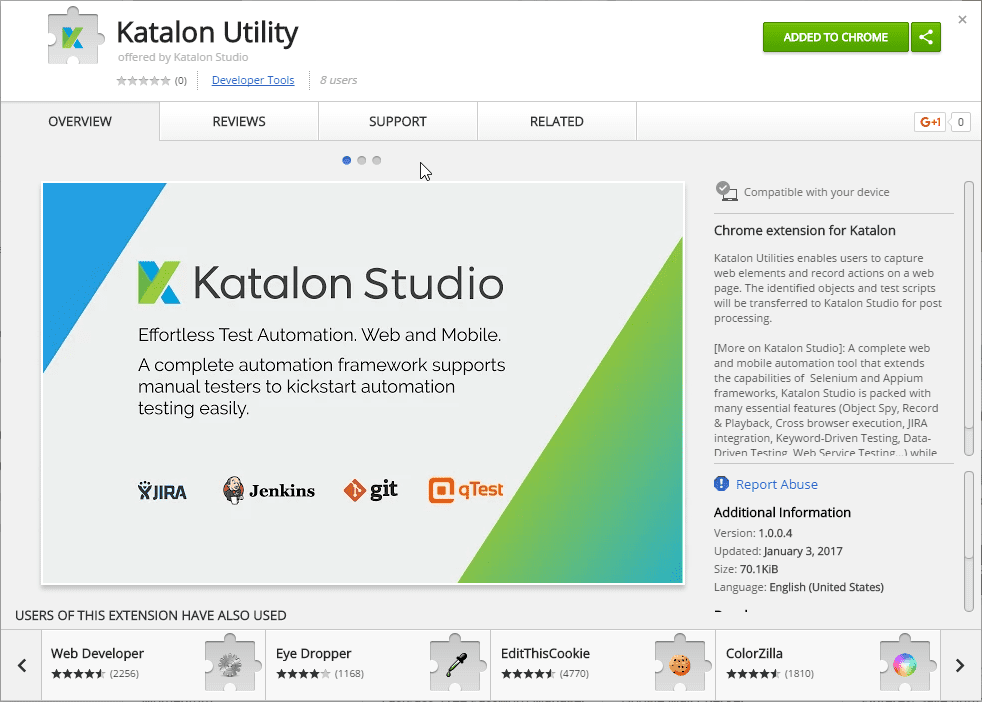Click the Report Abuse link
The image size is (982, 702).
point(777,484)
